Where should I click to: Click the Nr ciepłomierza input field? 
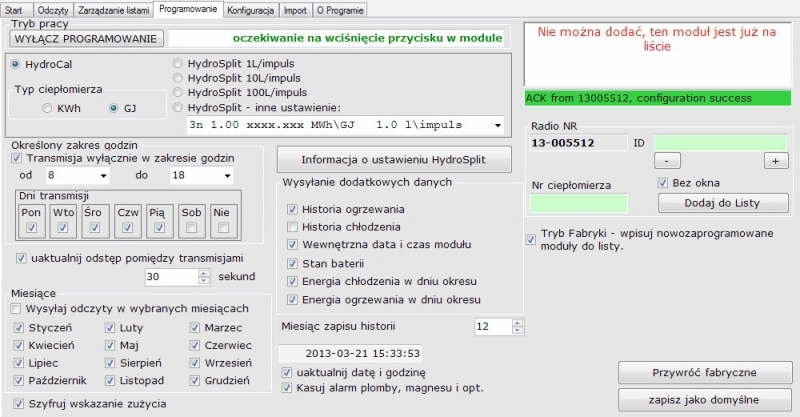coord(578,203)
